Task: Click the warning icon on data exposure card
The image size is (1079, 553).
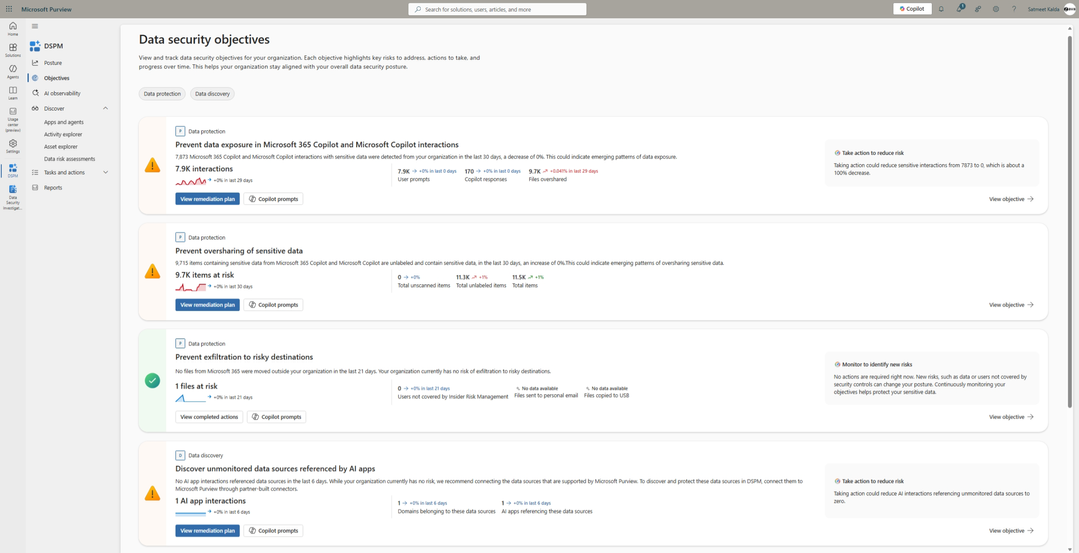Action: coord(152,165)
